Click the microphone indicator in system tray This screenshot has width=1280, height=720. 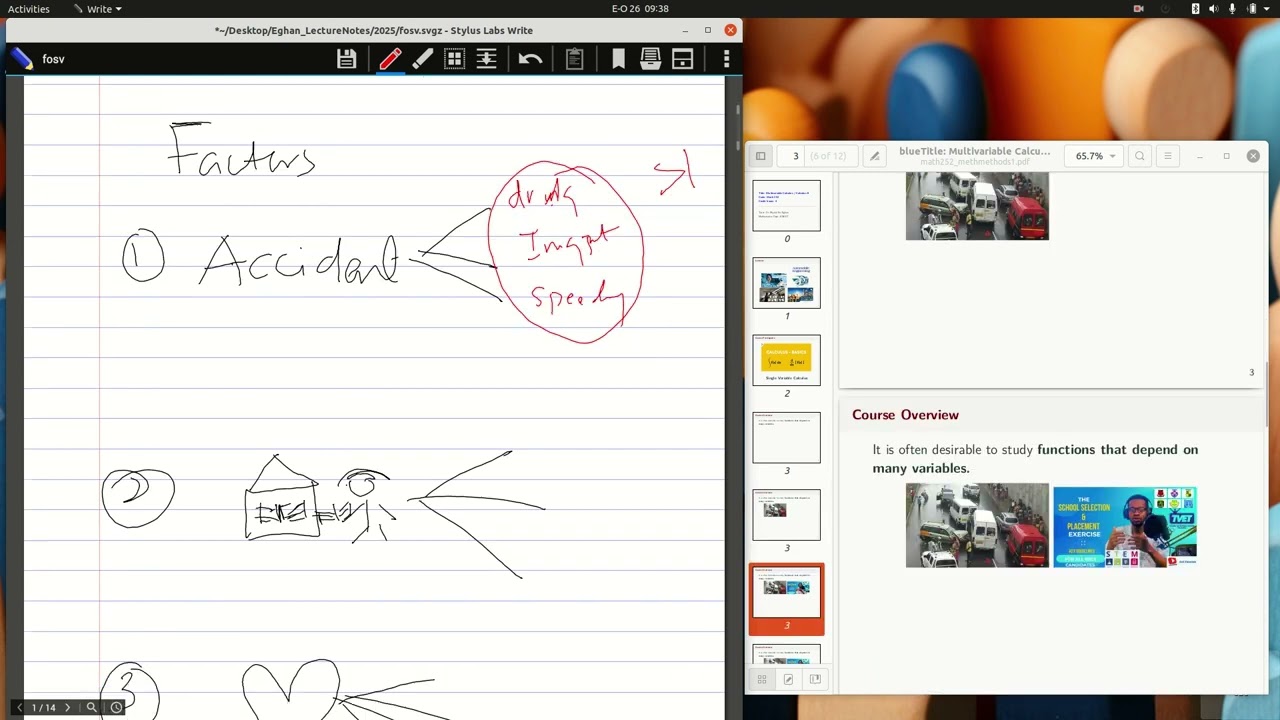click(1232, 9)
